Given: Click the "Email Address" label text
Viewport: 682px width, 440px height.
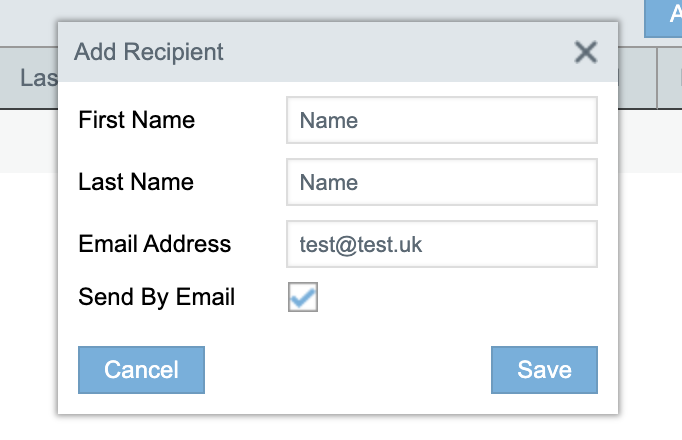Looking at the screenshot, I should point(154,244).
